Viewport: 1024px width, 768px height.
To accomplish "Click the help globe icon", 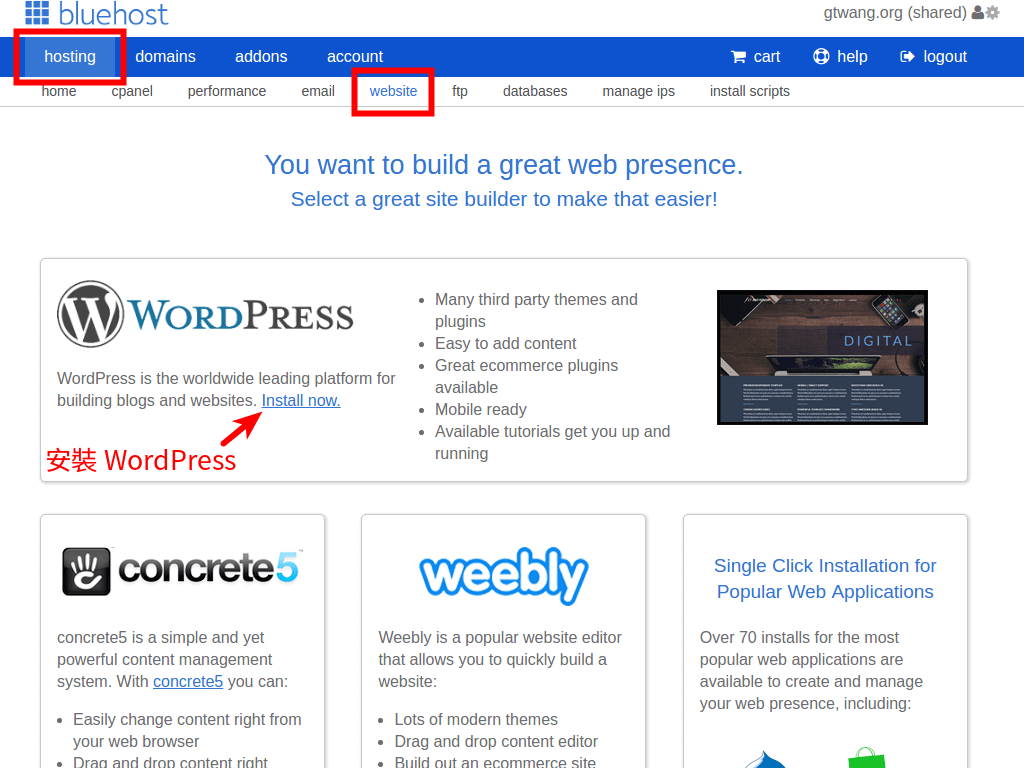I will click(820, 56).
